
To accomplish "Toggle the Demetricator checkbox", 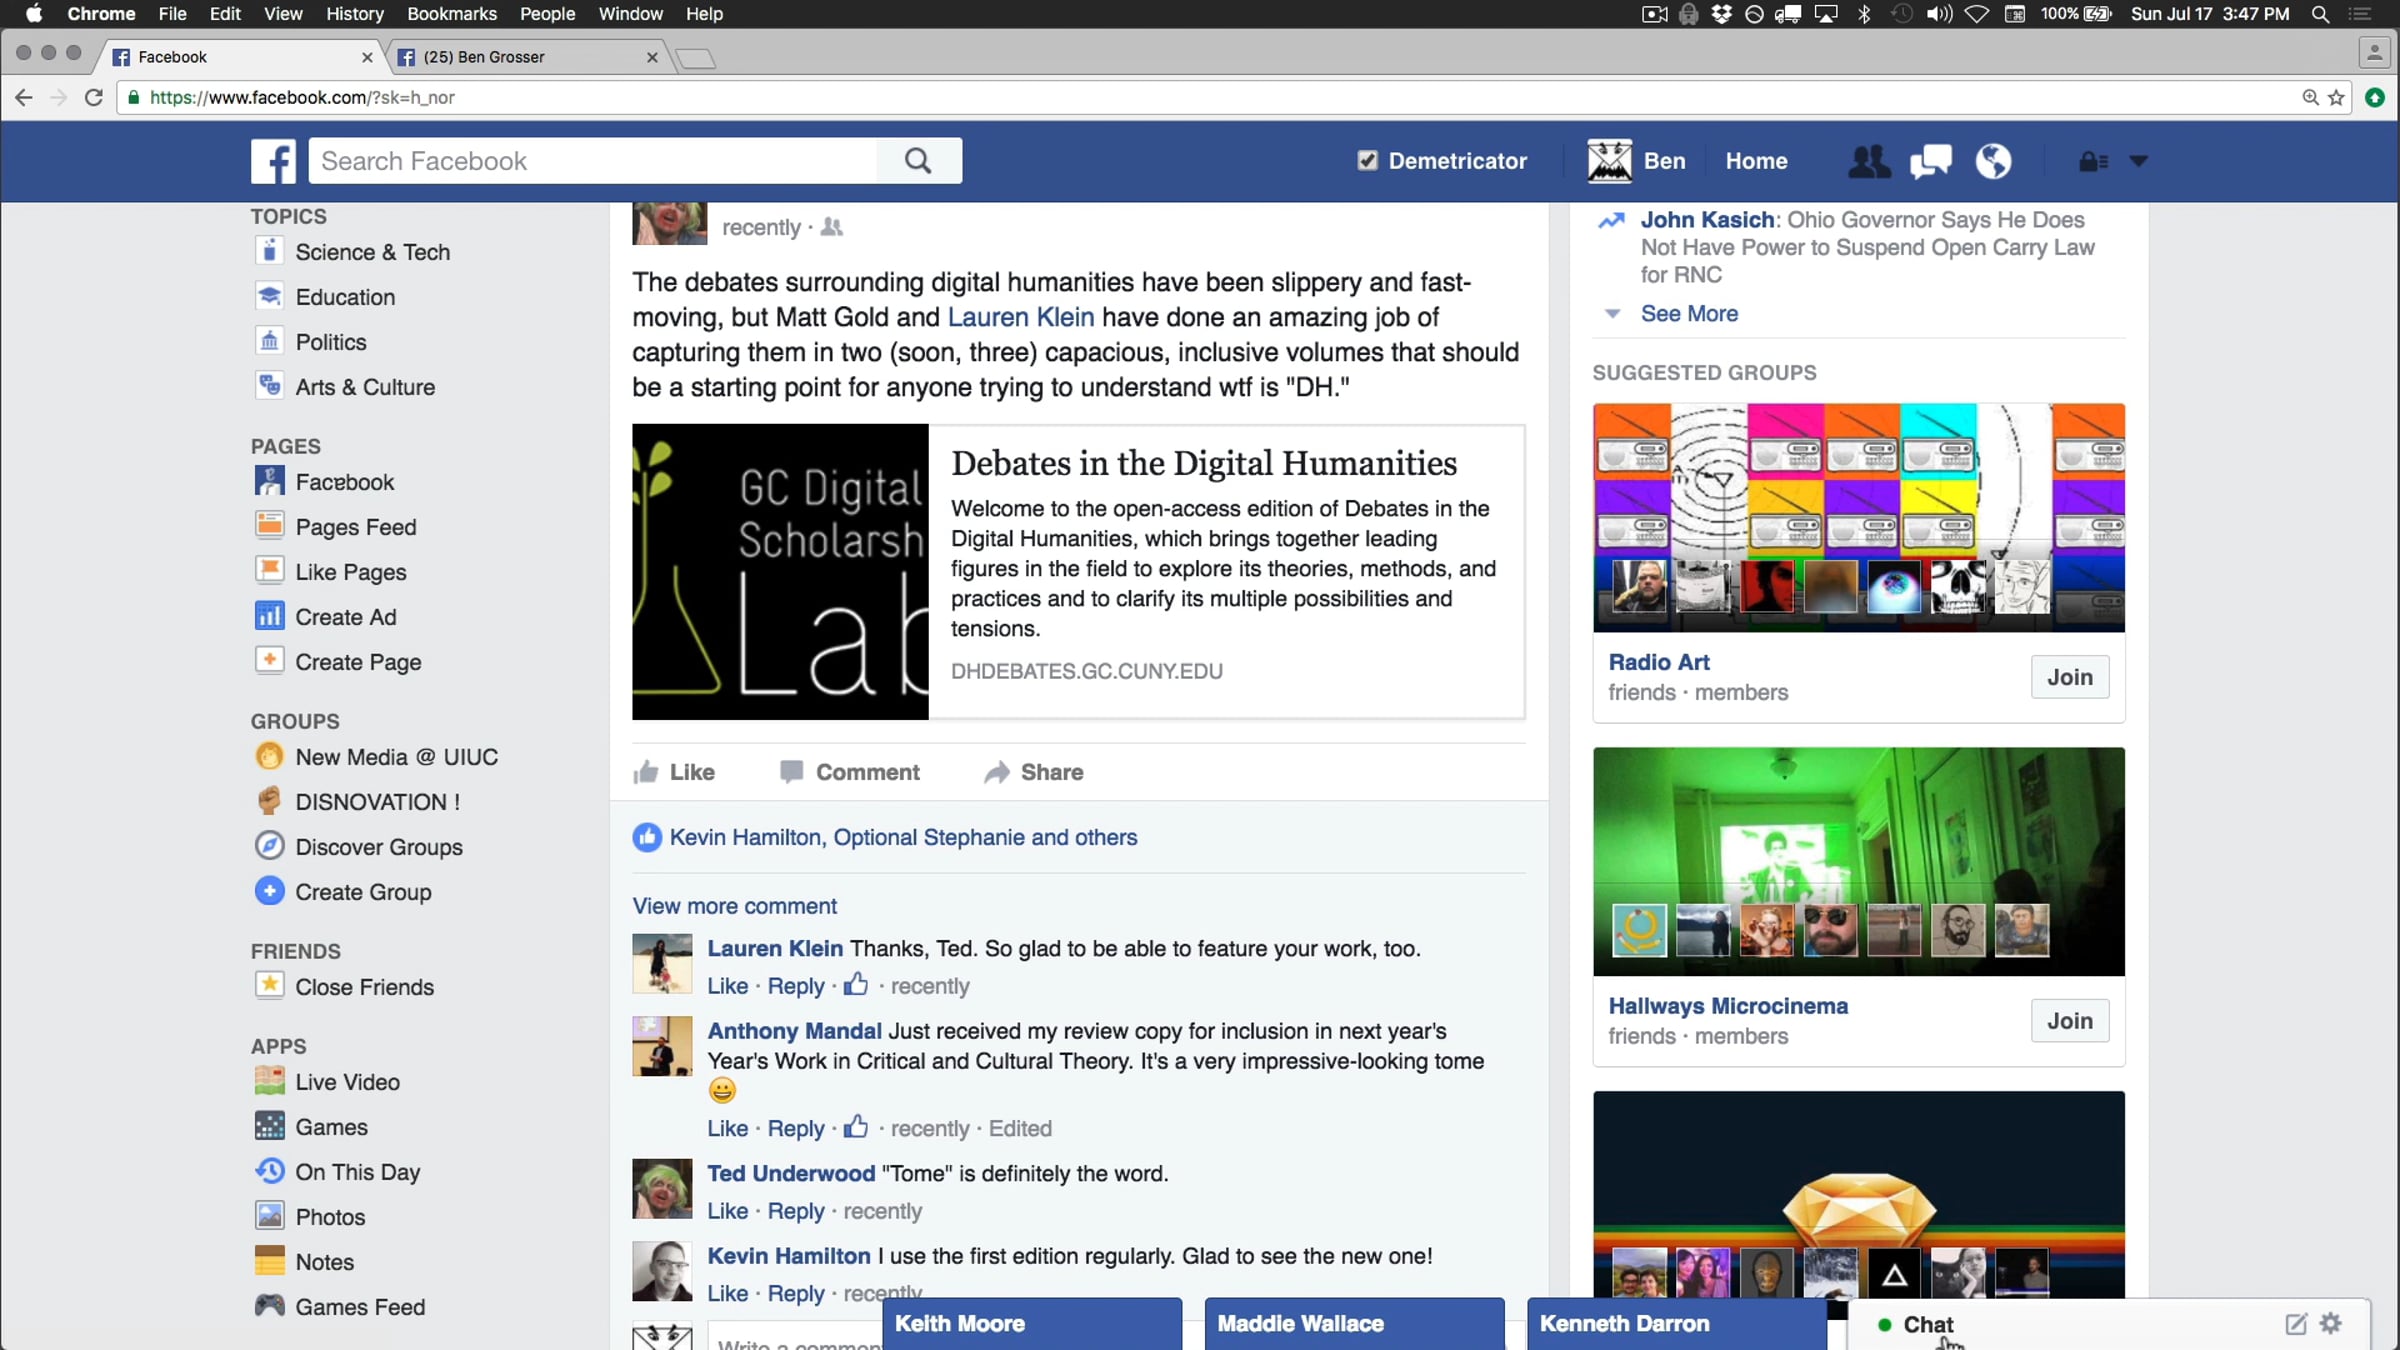I will click(1367, 161).
